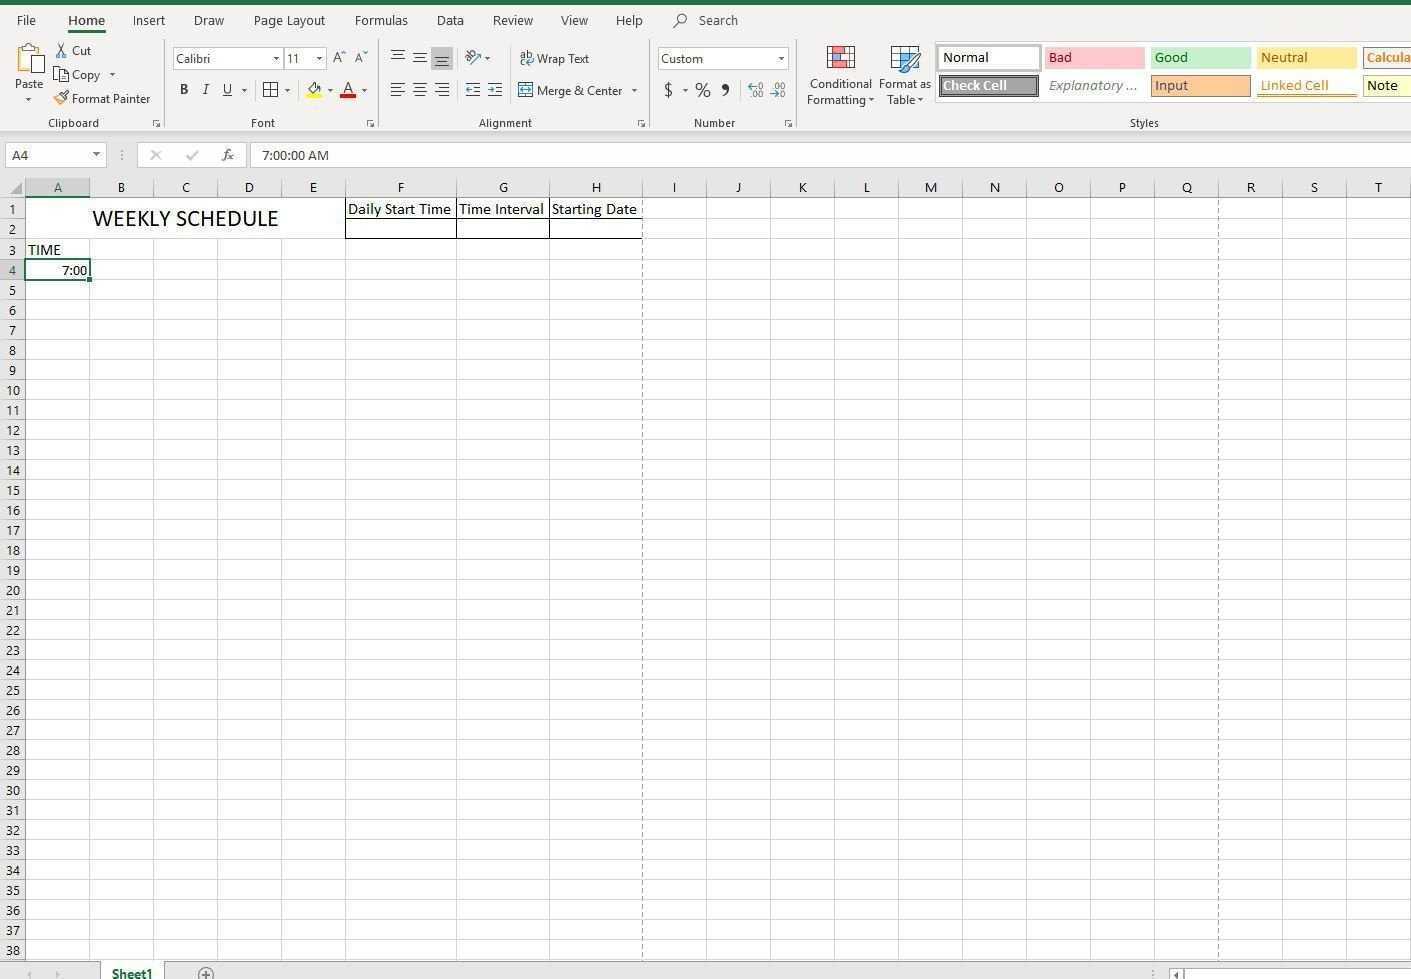Screen dimensions: 1411x979
Task: Click the Accounting dollar format icon
Action: click(668, 90)
